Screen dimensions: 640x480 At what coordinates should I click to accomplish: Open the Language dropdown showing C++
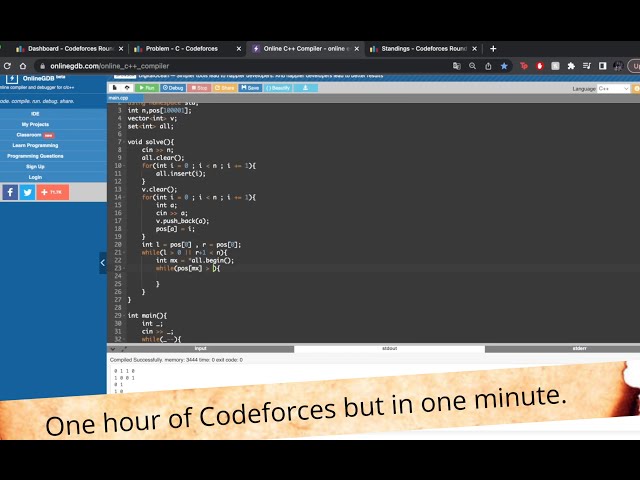click(x=613, y=89)
